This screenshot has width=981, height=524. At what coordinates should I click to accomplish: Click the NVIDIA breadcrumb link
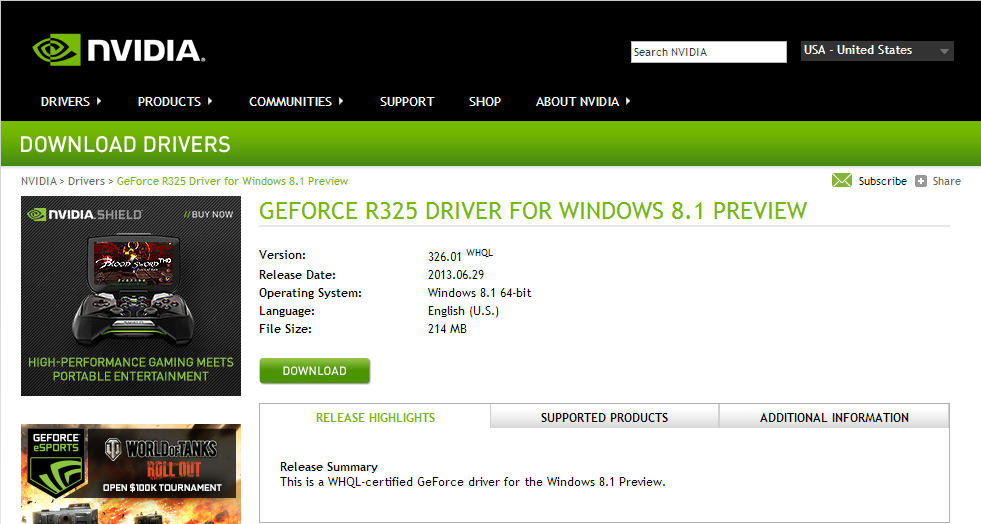(39, 181)
